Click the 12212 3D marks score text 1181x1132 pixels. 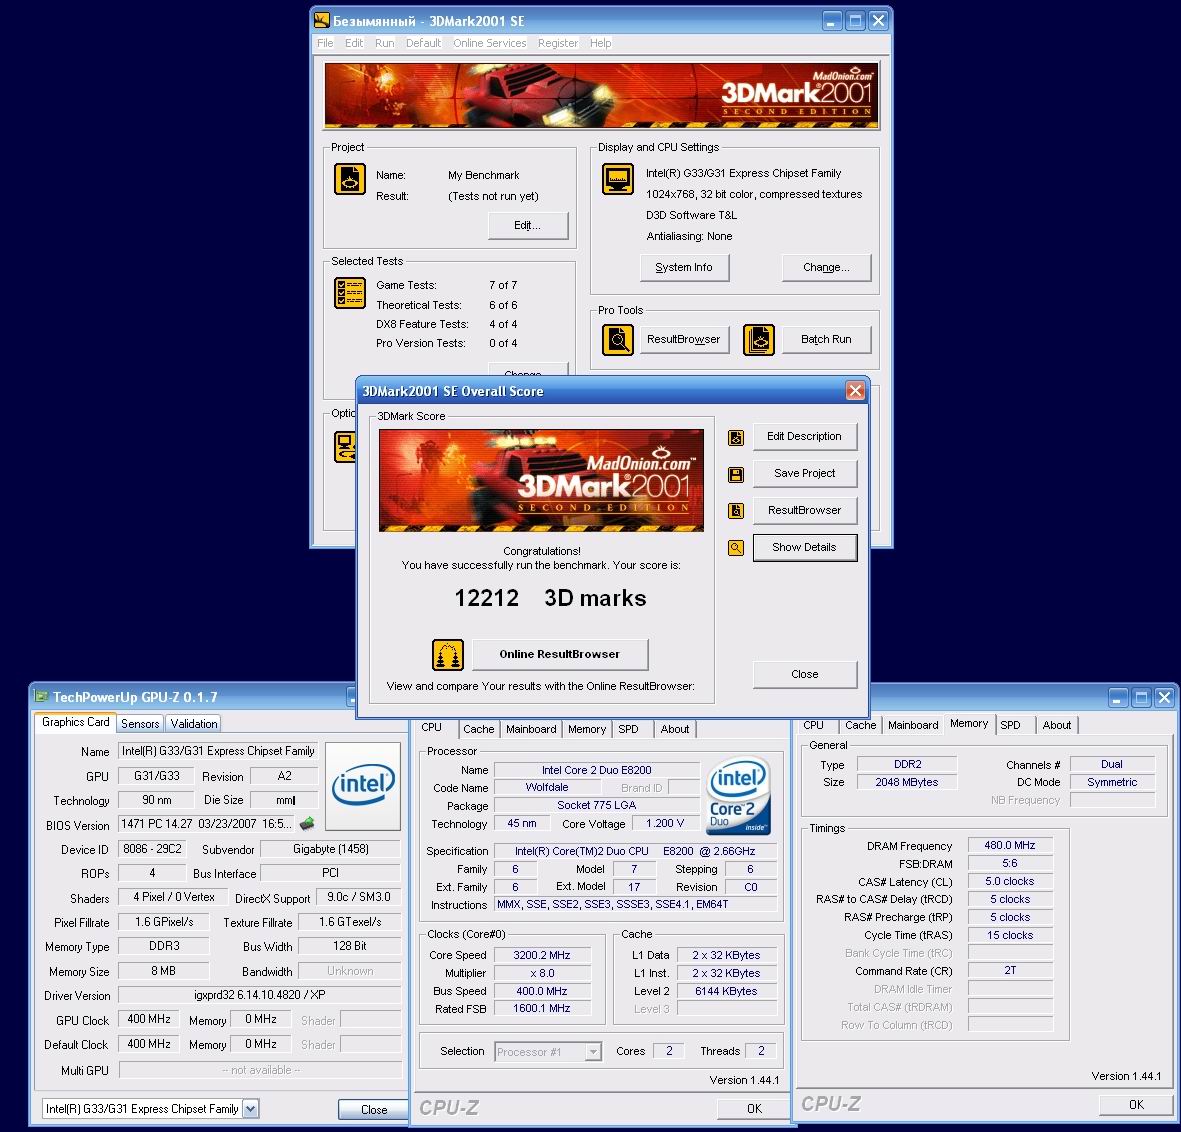[x=550, y=598]
